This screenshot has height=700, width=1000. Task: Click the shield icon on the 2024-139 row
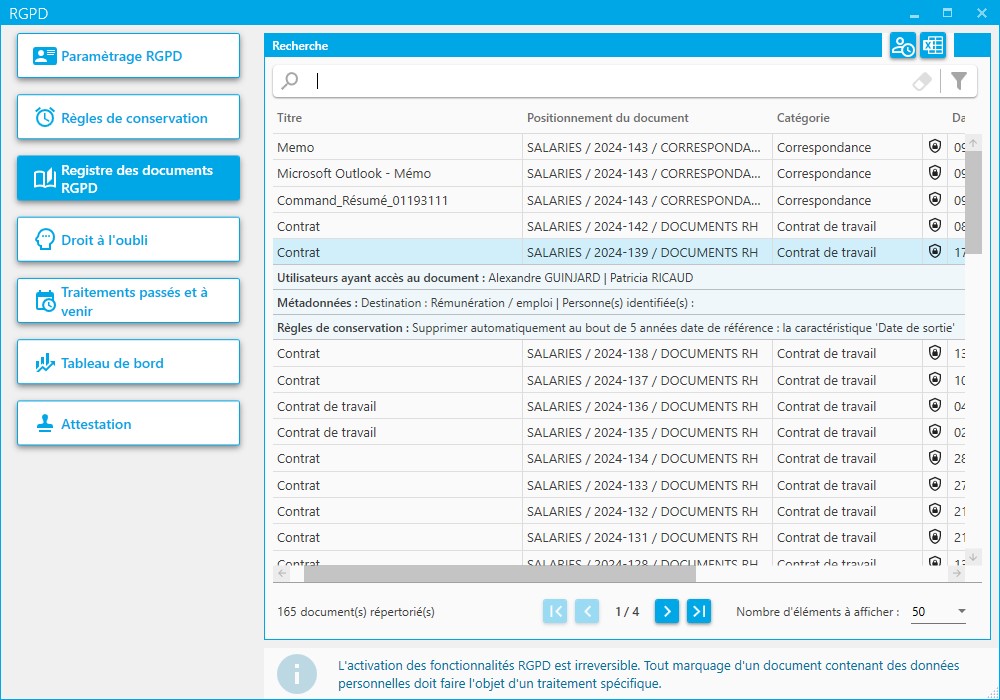[x=935, y=252]
